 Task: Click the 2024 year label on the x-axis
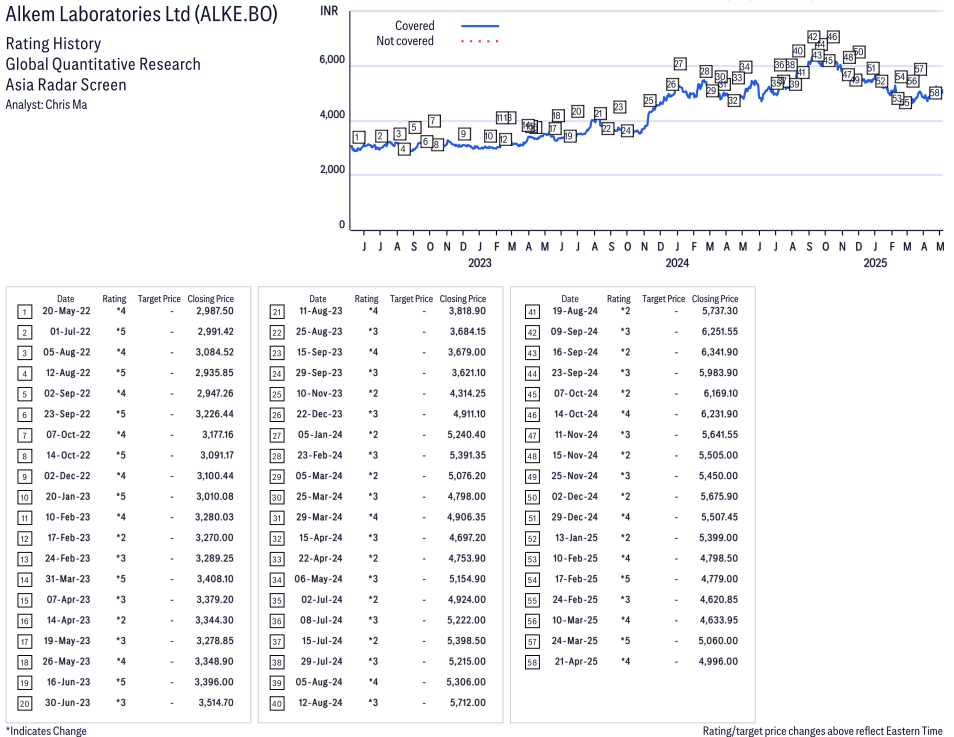pos(677,263)
